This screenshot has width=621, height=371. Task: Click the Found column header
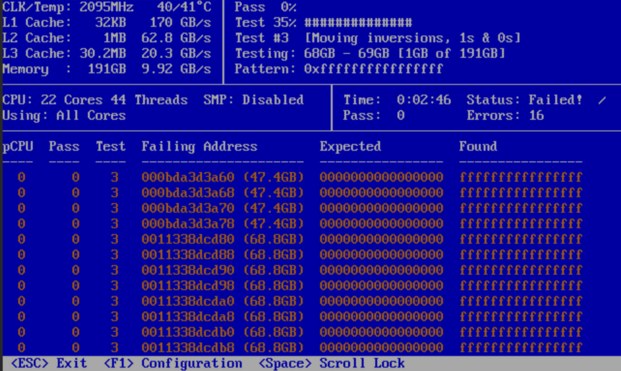pyautogui.click(x=478, y=146)
